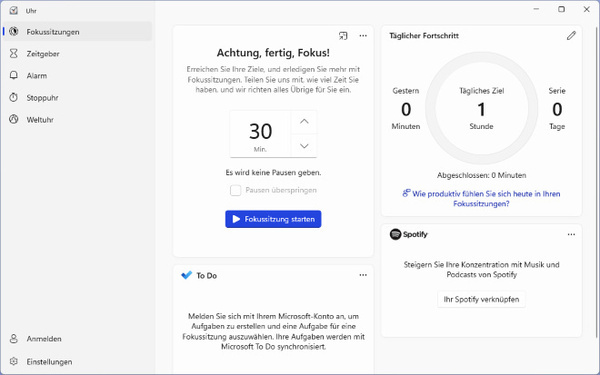Open the productivity feedback link
The width and height of the screenshot is (600, 375).
(x=481, y=199)
